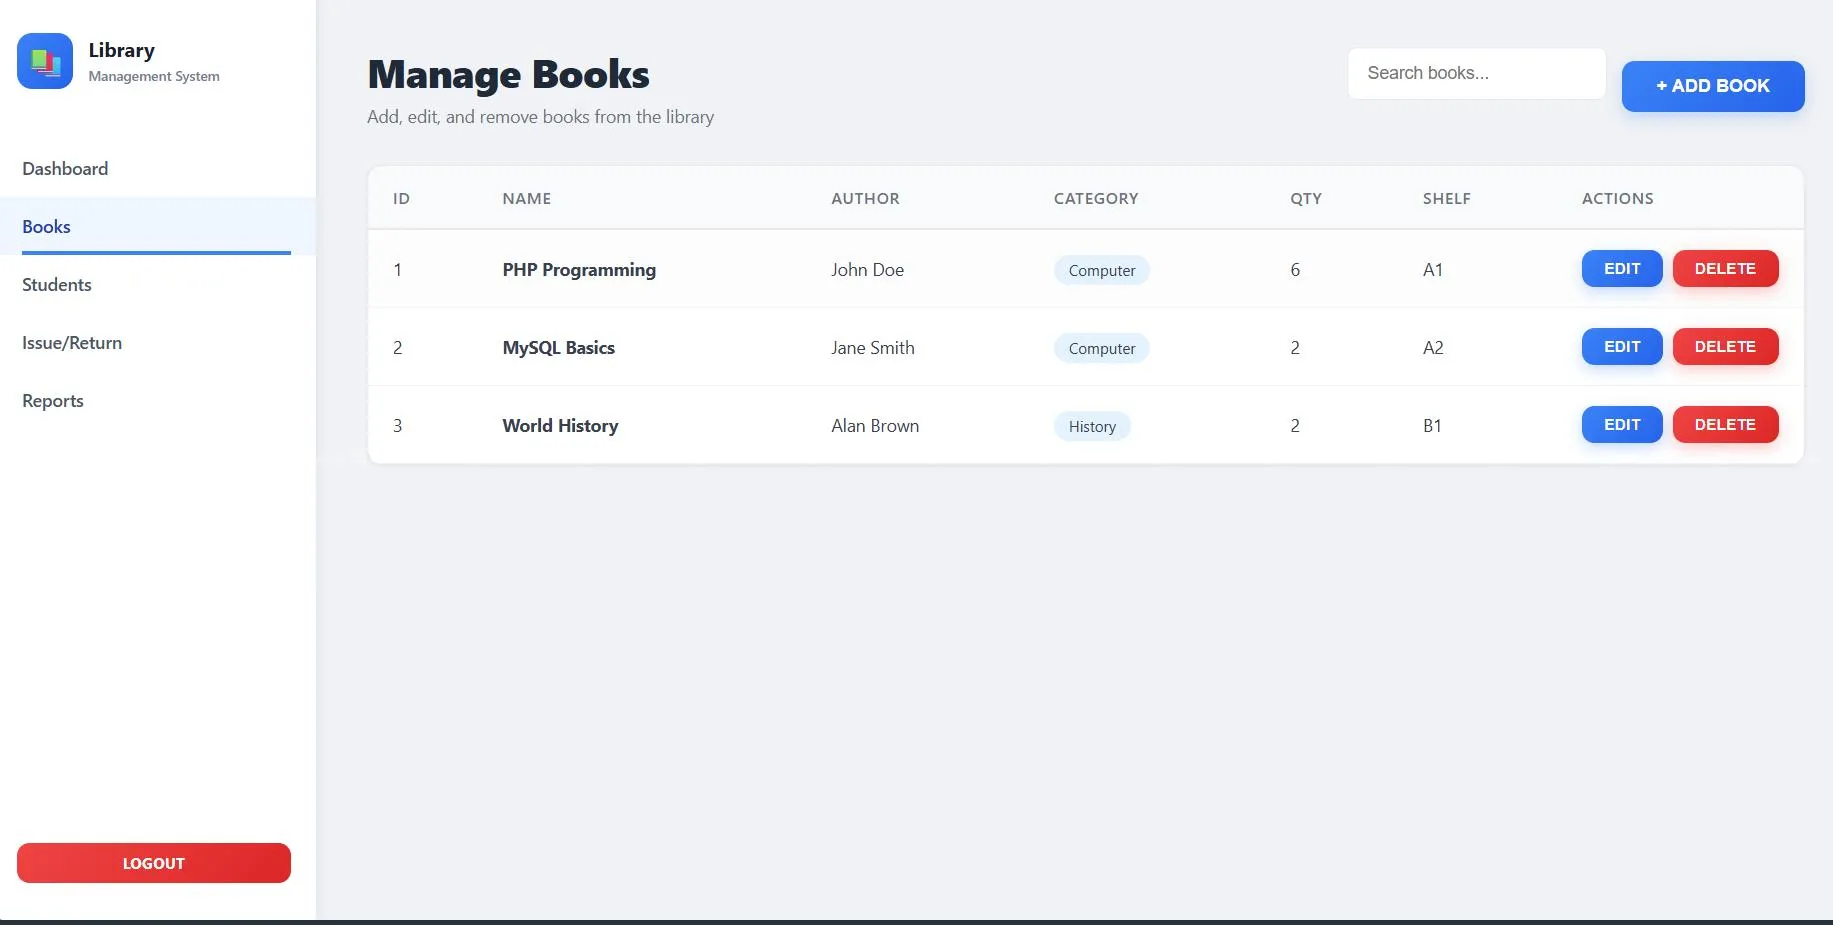Viewport: 1833px width, 925px height.
Task: Edit the World History book
Action: 1621,425
